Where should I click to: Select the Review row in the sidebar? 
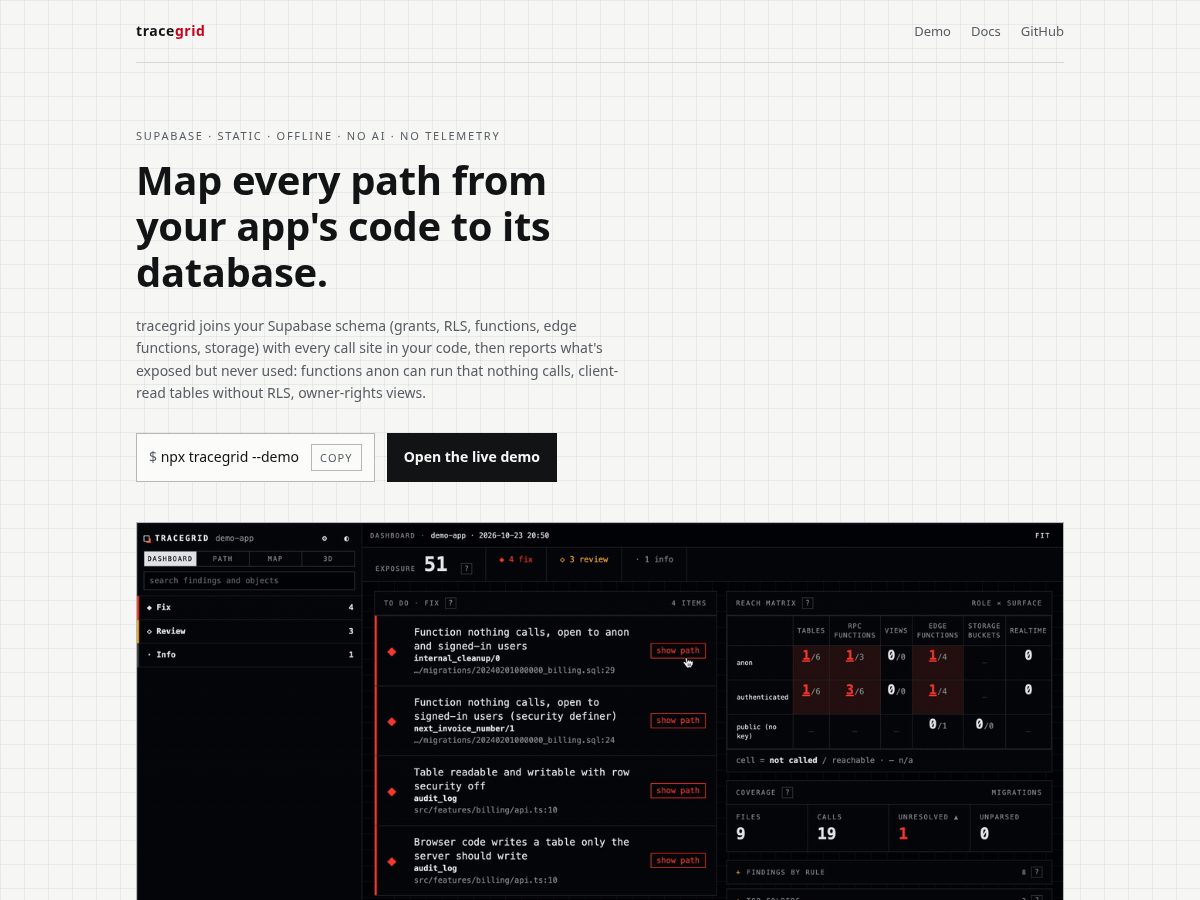(x=249, y=631)
